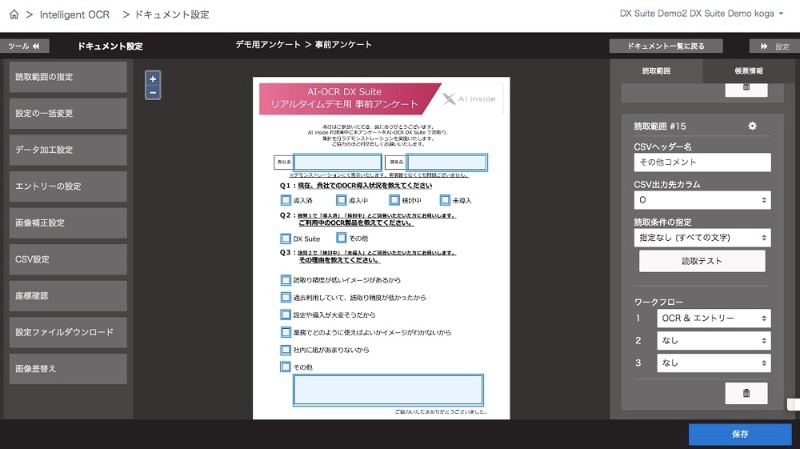This screenshot has width=800, height=449.
Task: Select the DX Suite checkbox region
Action: point(286,239)
